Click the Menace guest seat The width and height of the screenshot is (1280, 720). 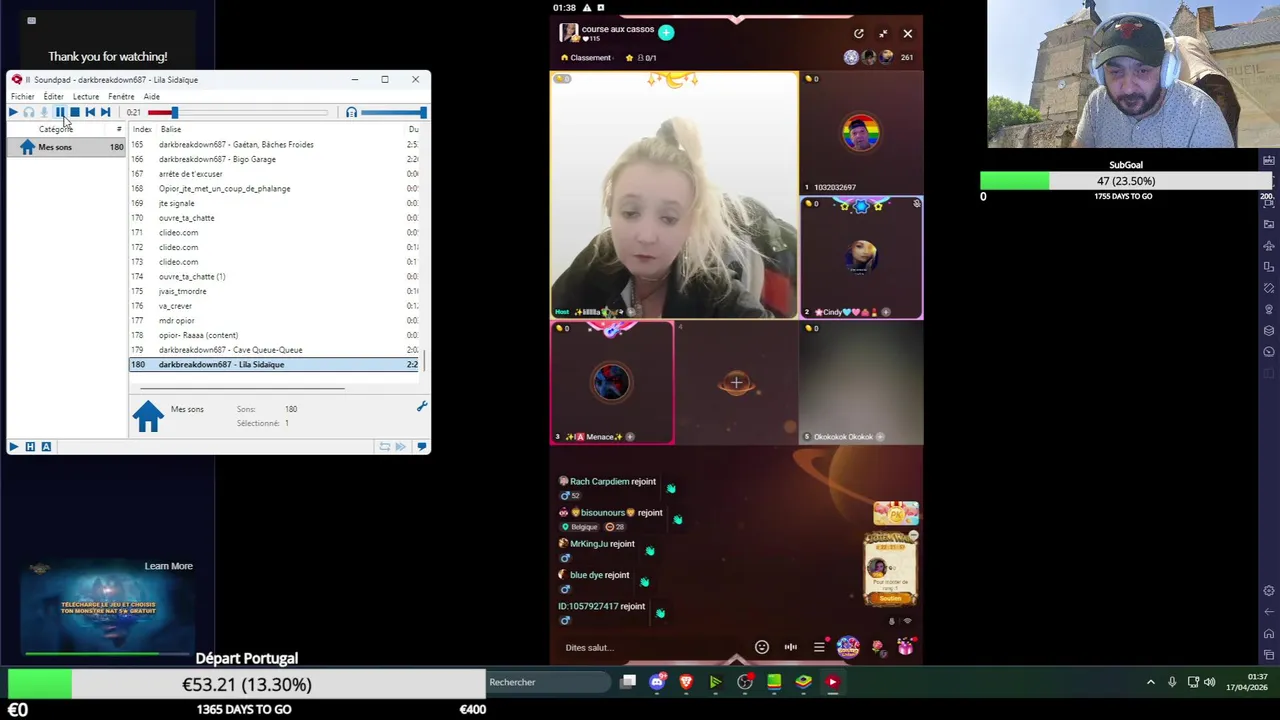pyautogui.click(x=612, y=382)
